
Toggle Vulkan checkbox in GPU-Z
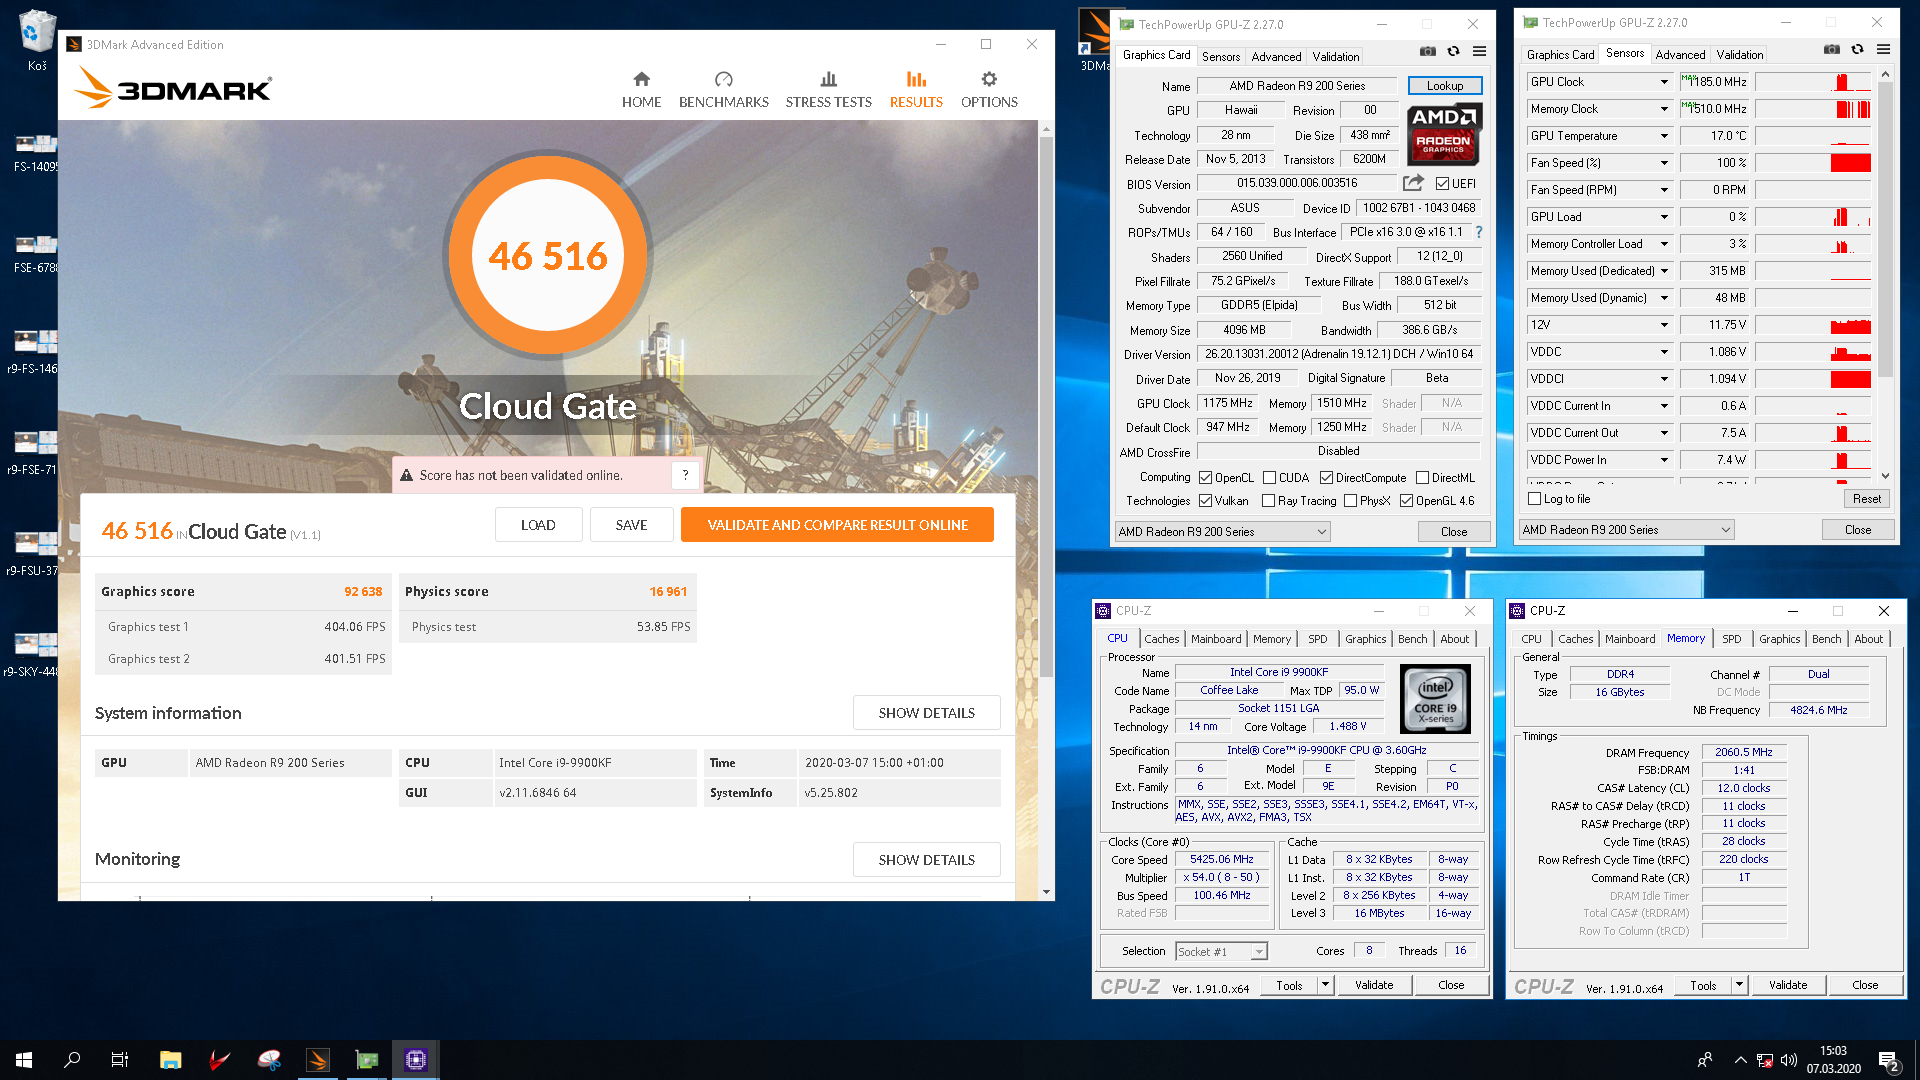click(1205, 501)
